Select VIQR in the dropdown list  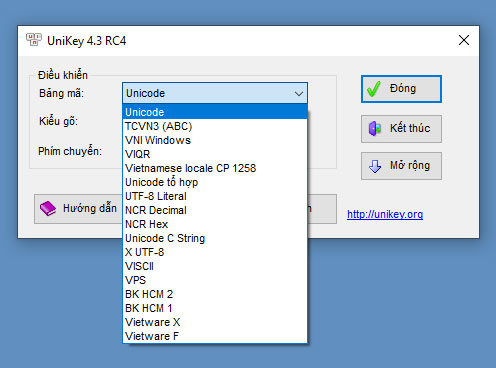[x=215, y=154]
